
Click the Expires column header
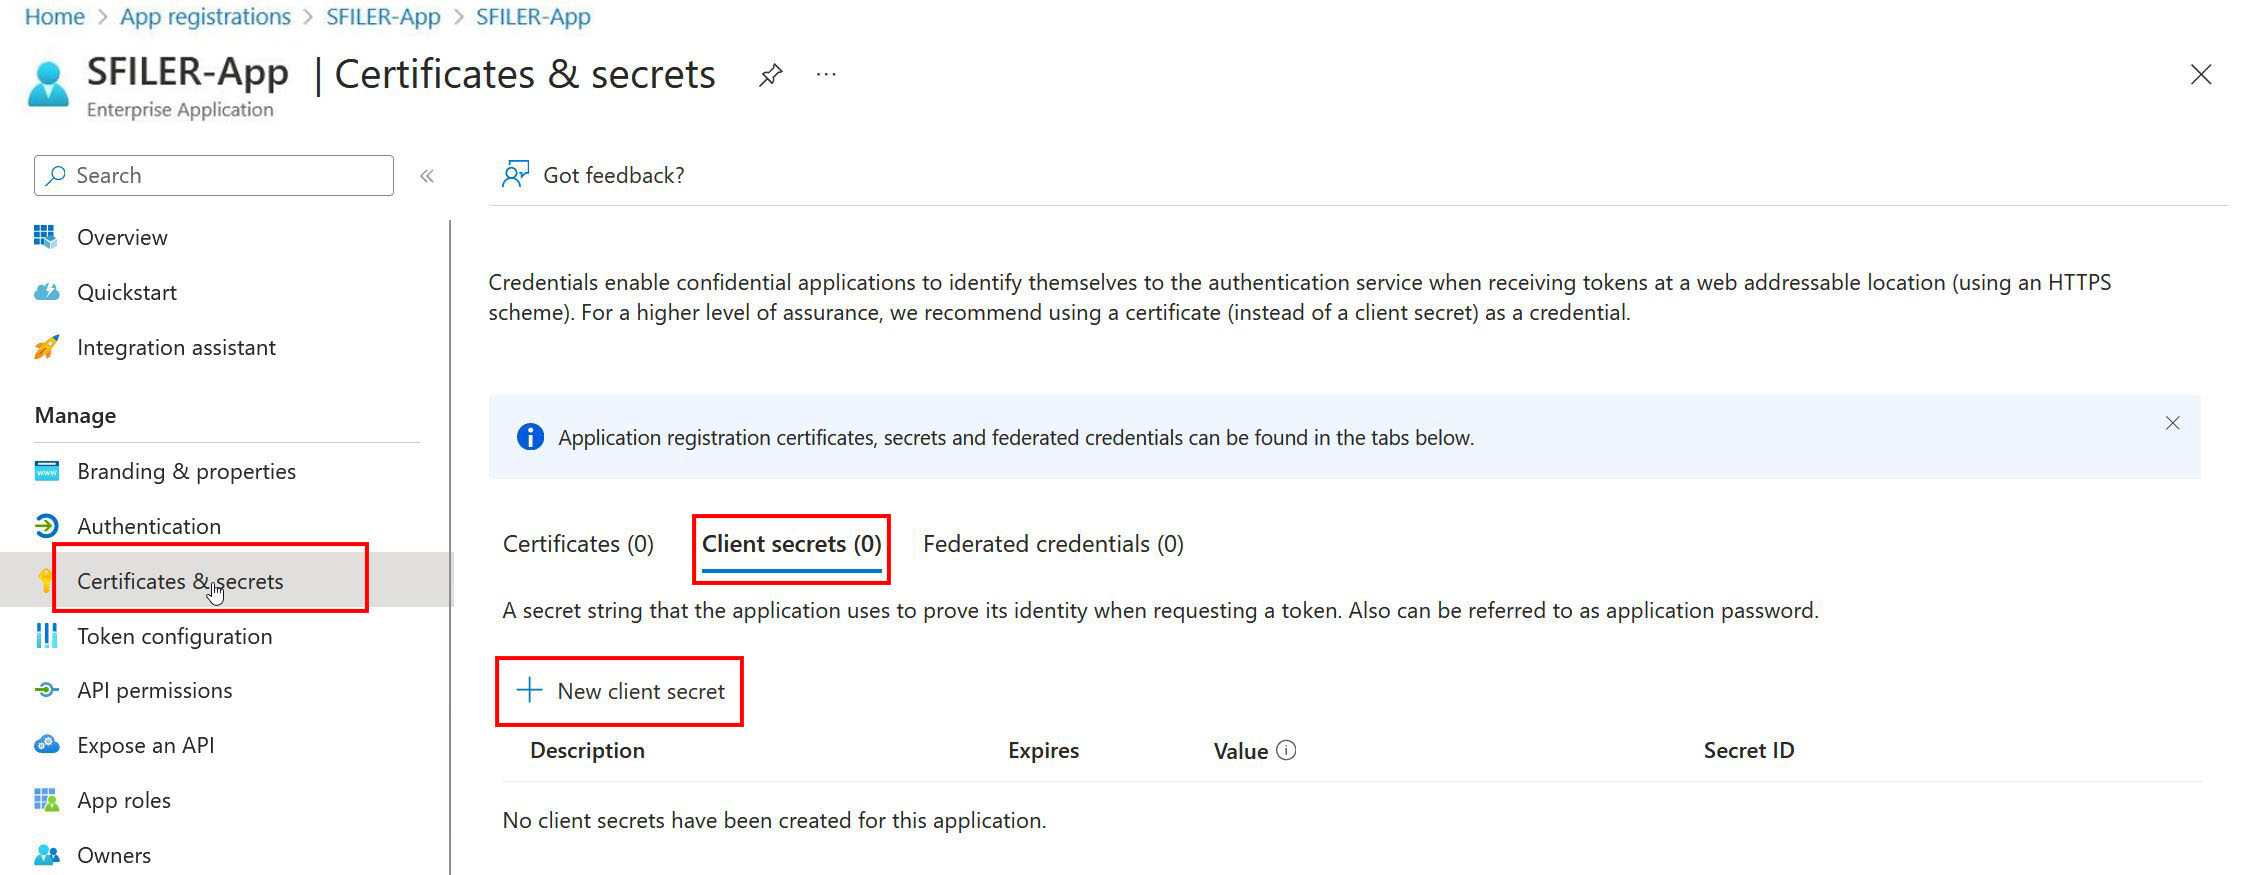click(1043, 751)
